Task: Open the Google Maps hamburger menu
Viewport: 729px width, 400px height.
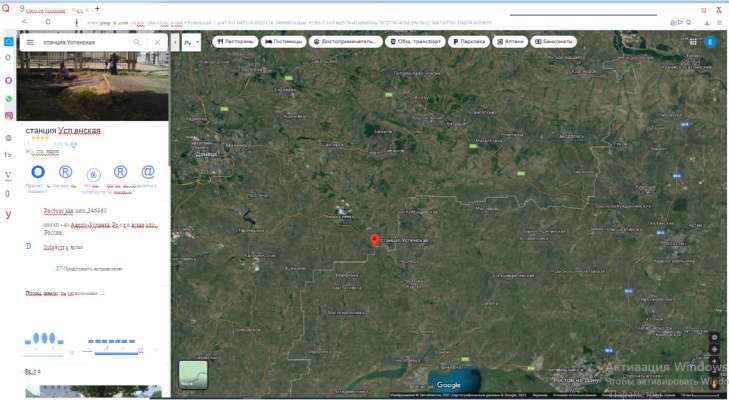Action: (30, 43)
